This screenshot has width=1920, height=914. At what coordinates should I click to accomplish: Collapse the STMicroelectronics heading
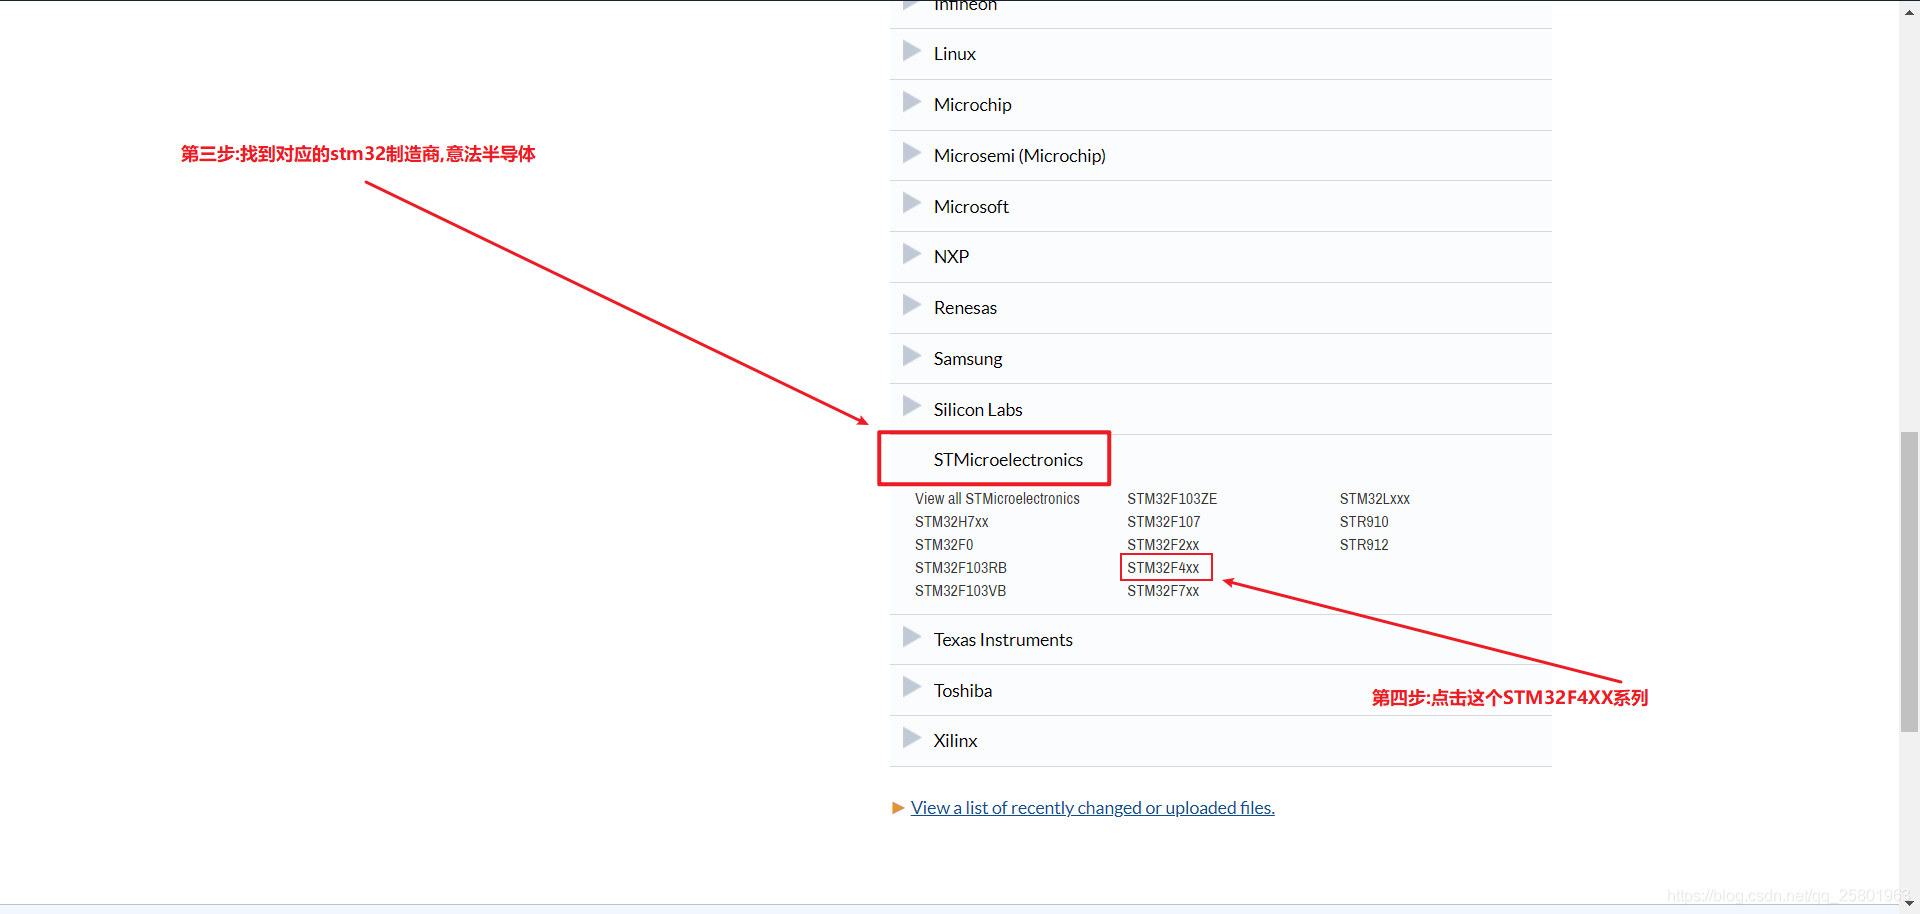(x=1008, y=460)
